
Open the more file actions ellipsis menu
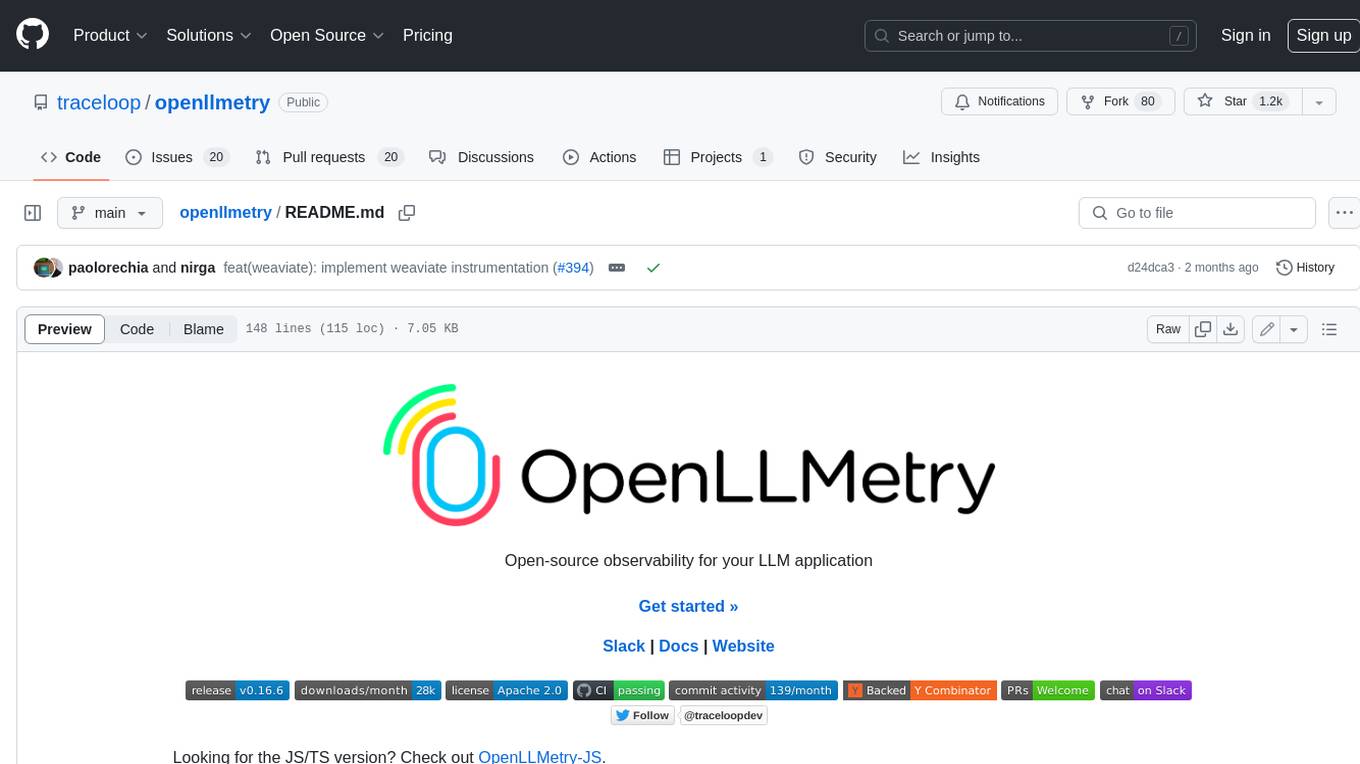[1344, 213]
